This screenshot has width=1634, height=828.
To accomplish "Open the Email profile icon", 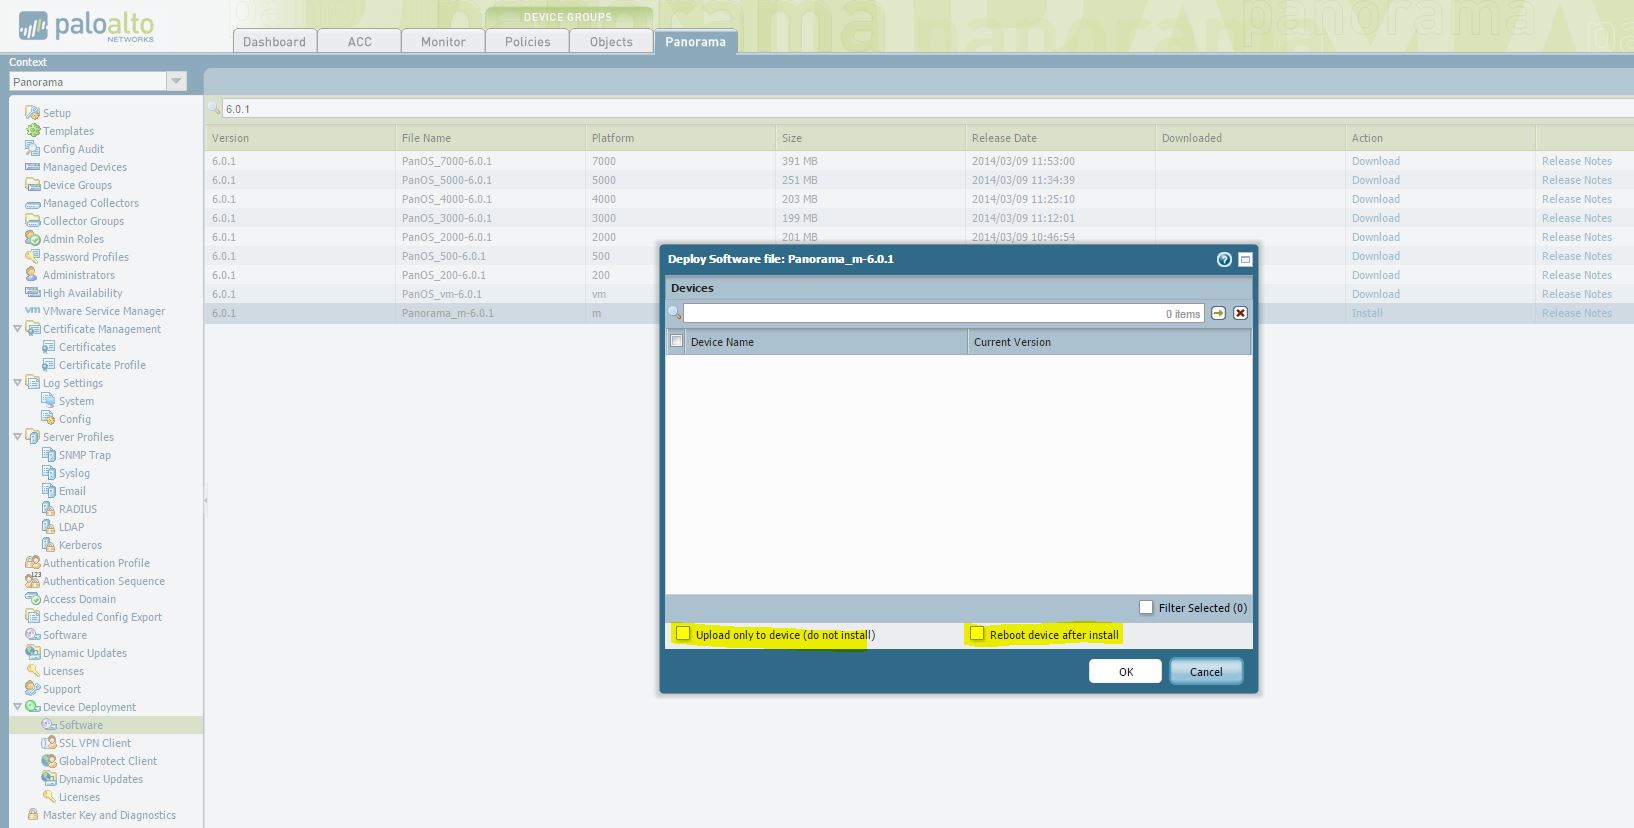I will tap(48, 491).
